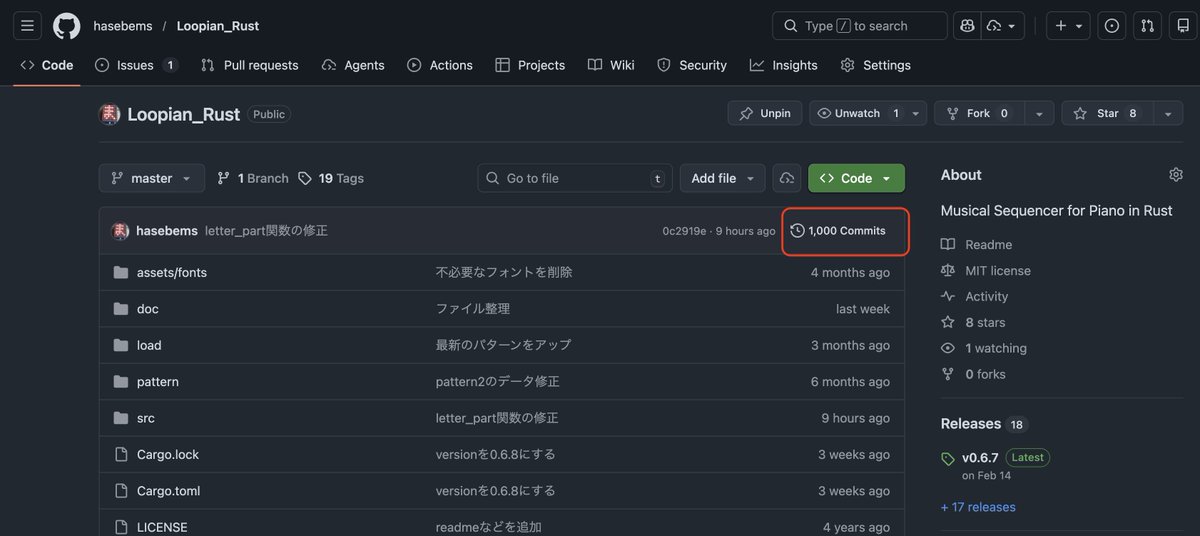The height and width of the screenshot is (536, 1200).
Task: Open the LICENSE file
Action: tap(162, 527)
